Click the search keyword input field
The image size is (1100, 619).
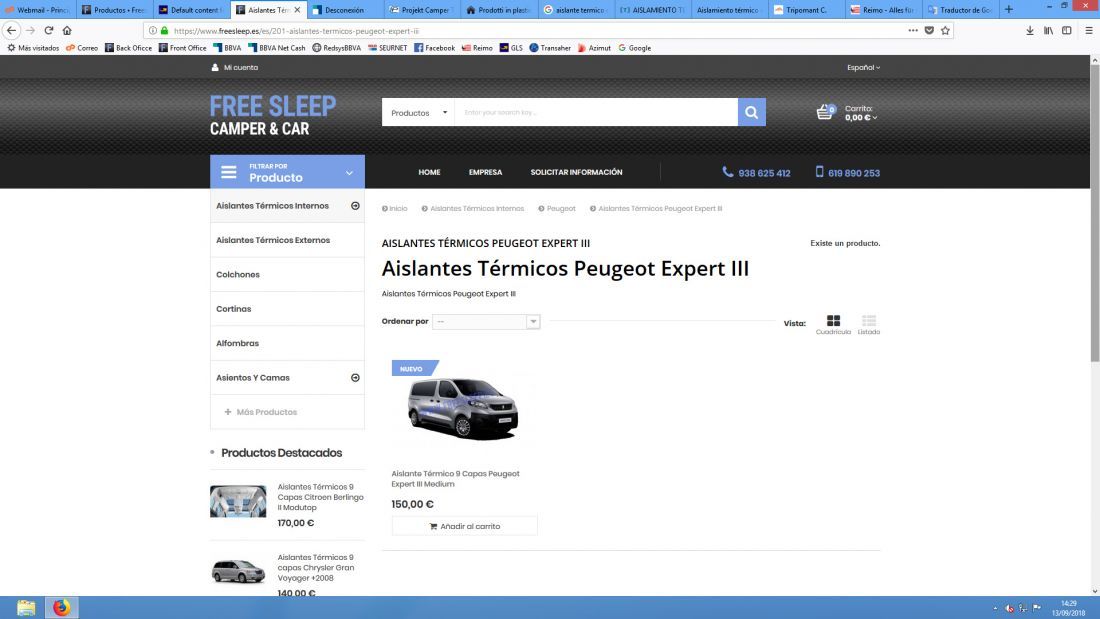point(596,112)
